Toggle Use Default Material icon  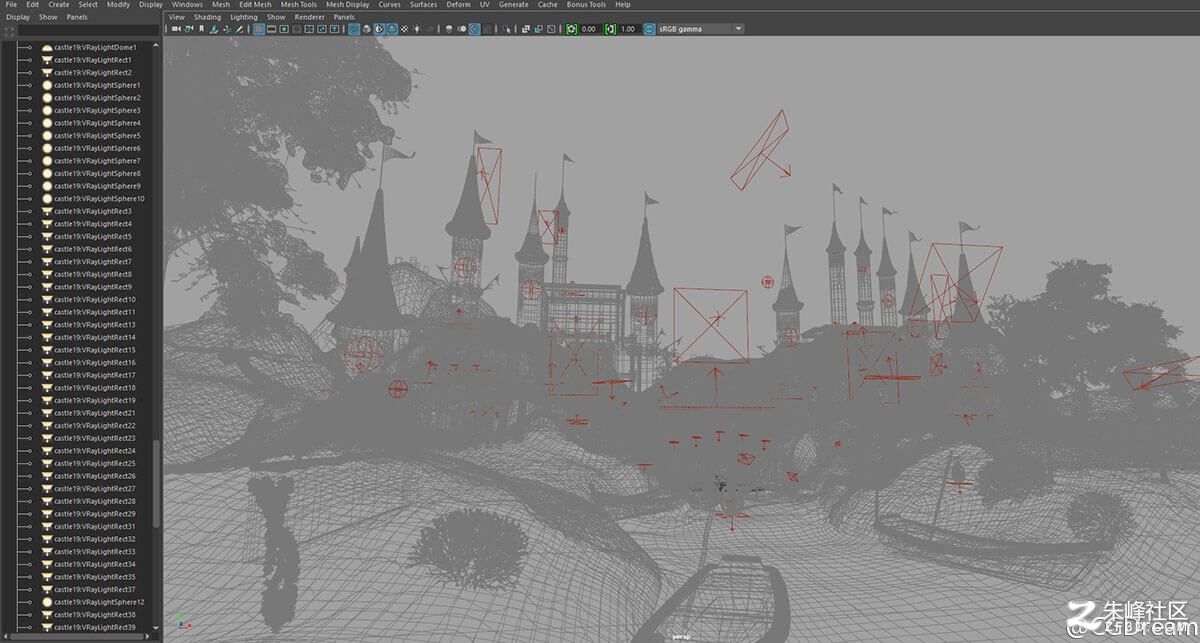tap(378, 29)
